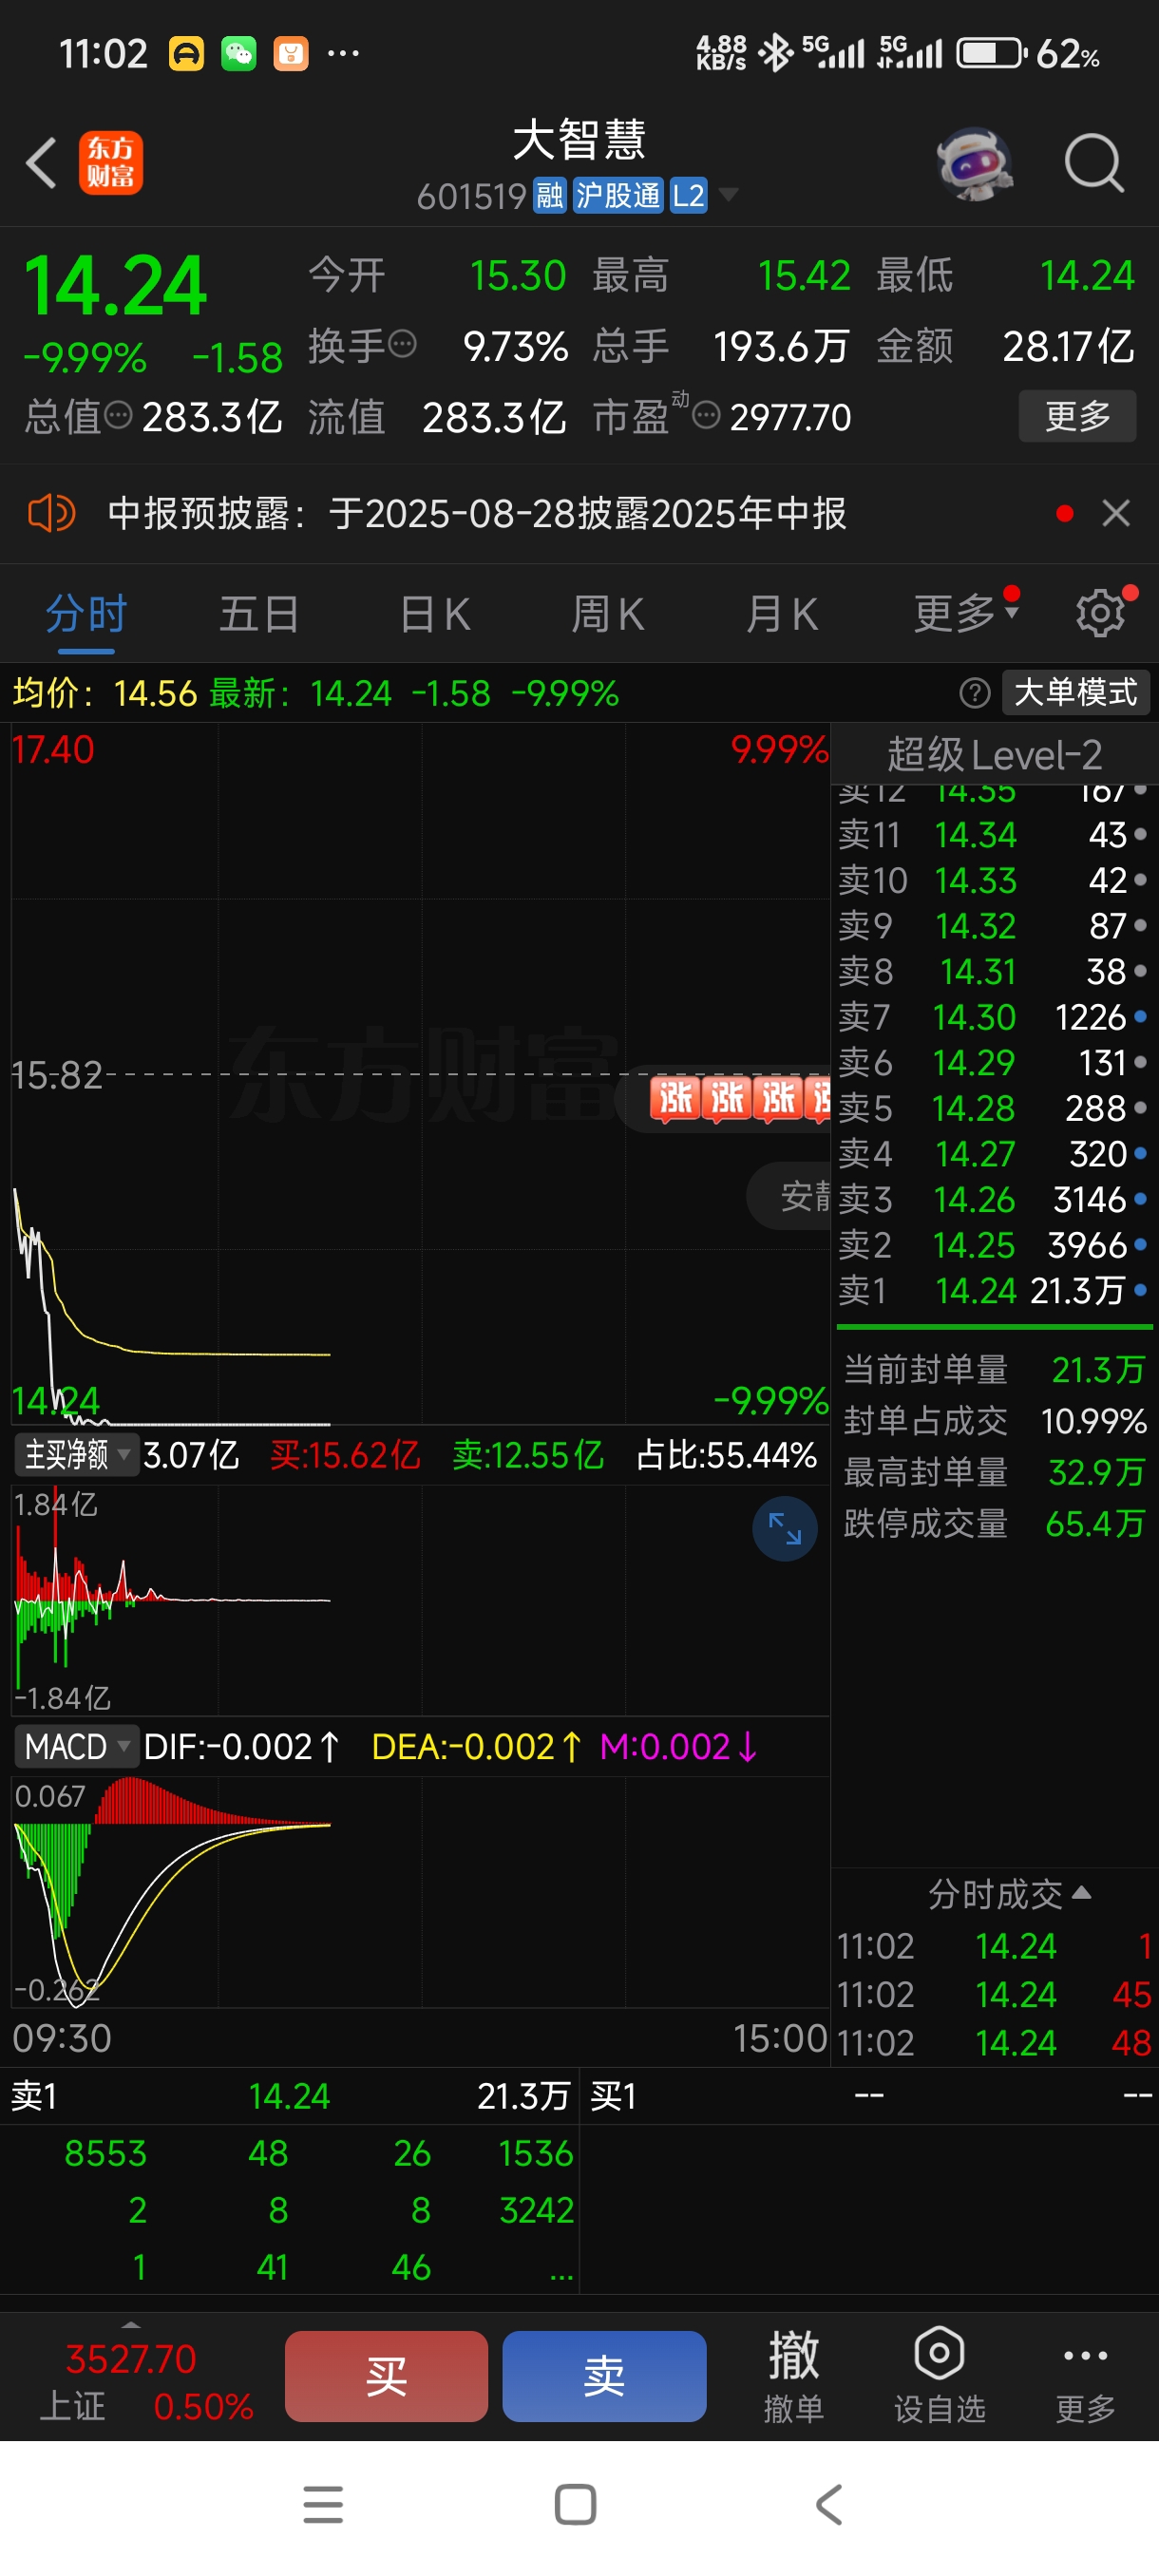Collapse the 分时成交 section
The image size is (1159, 2576).
click(1009, 1894)
